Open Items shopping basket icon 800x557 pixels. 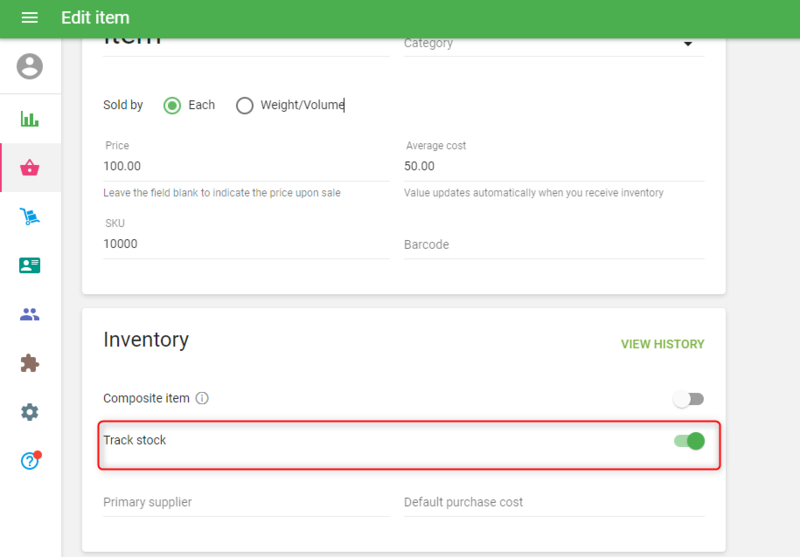(30, 168)
